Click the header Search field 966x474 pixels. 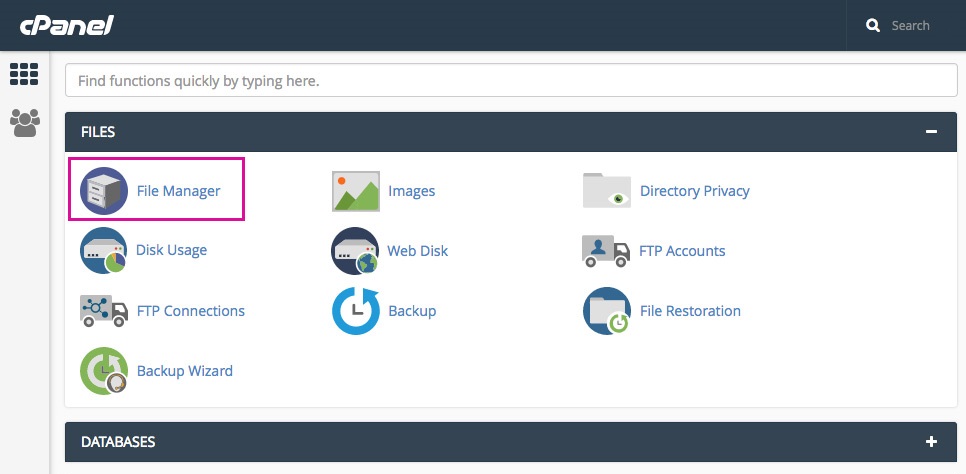click(x=911, y=25)
